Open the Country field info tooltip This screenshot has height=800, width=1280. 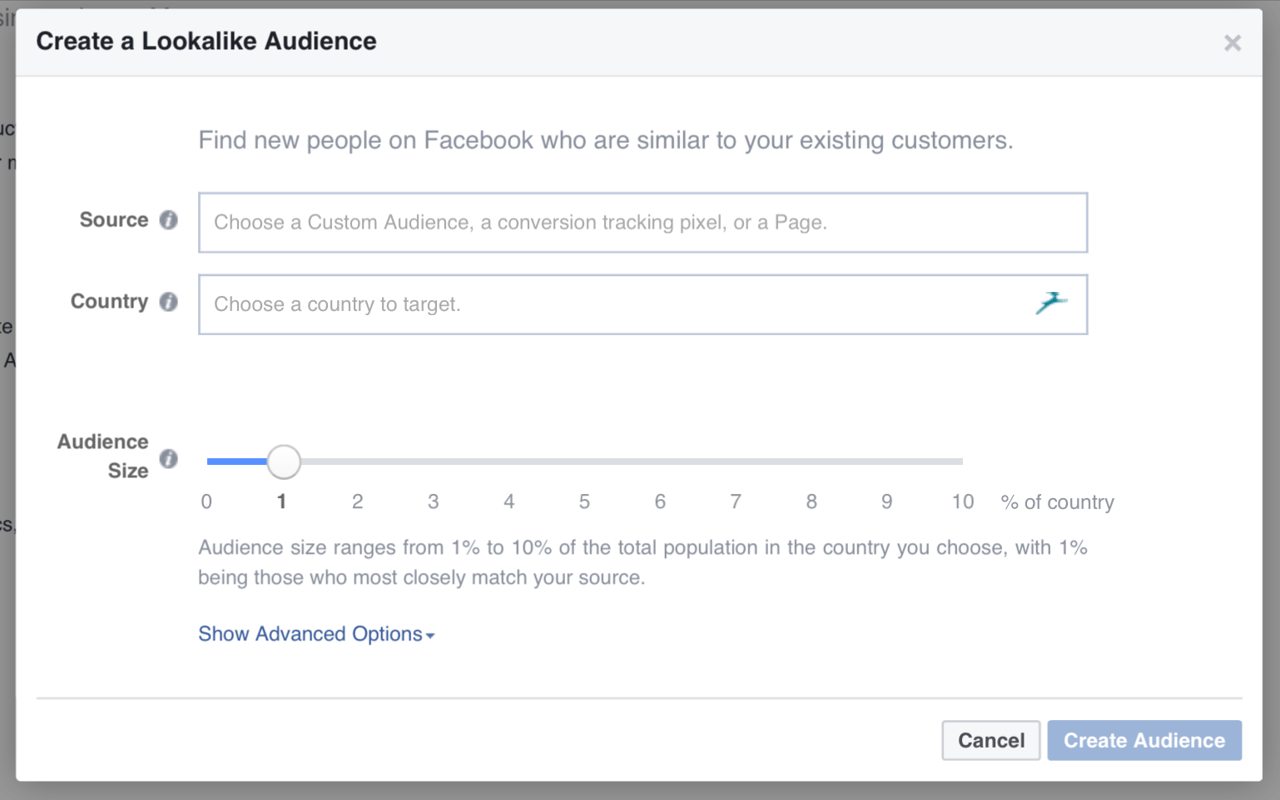coord(168,301)
